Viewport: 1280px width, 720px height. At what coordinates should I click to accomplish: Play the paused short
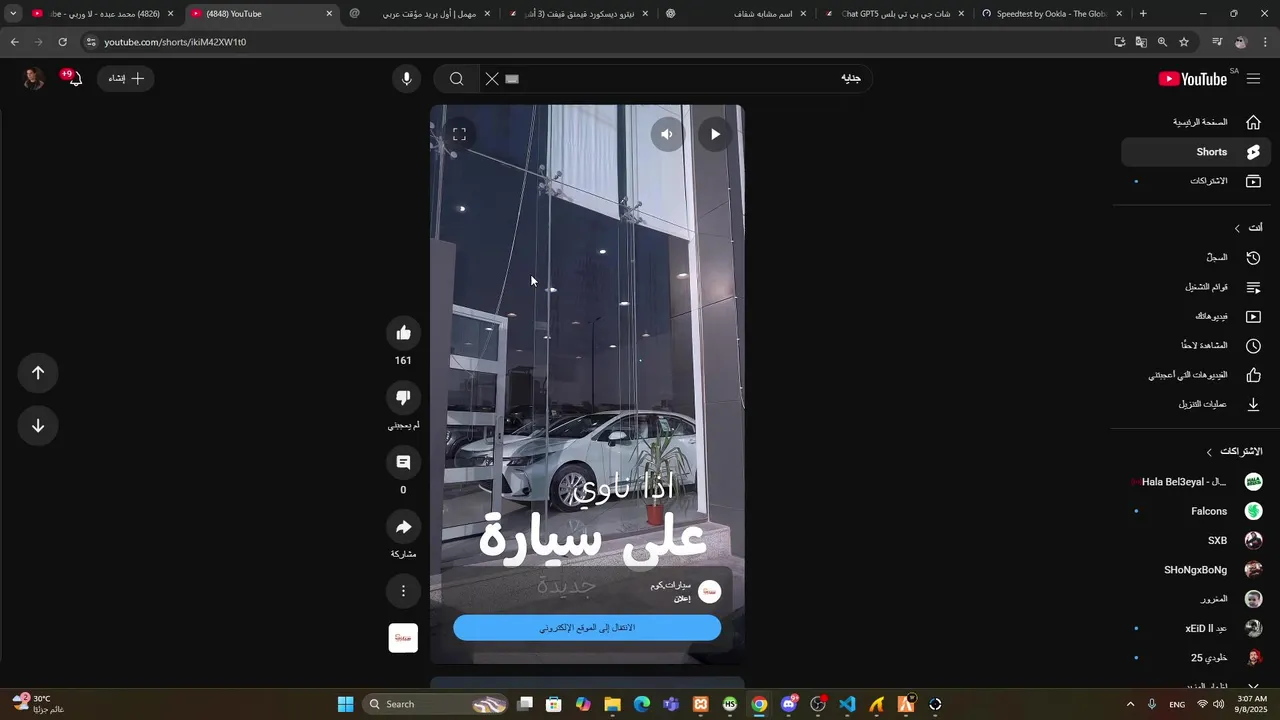715,134
